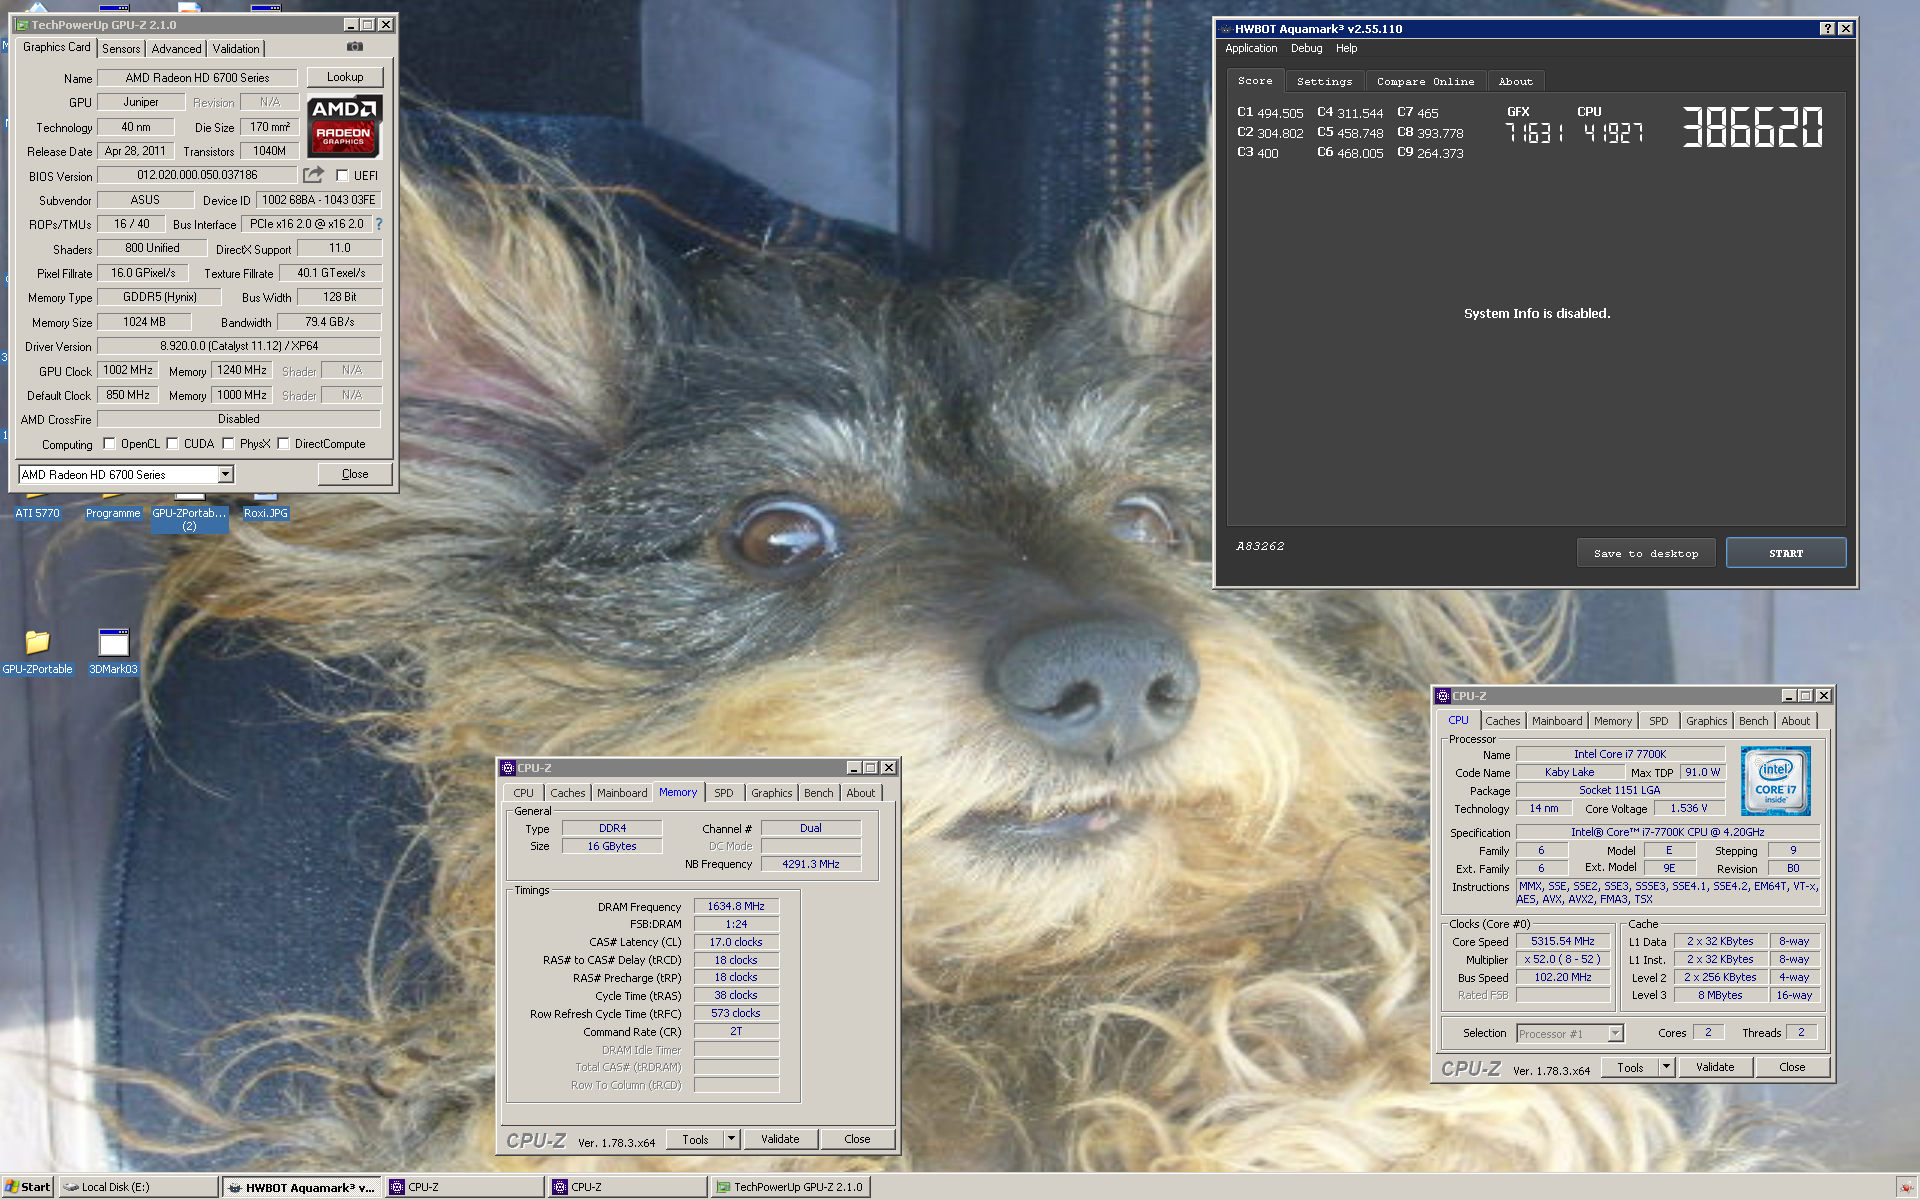Click the CPU-Z Memory window title icon

pyautogui.click(x=508, y=768)
